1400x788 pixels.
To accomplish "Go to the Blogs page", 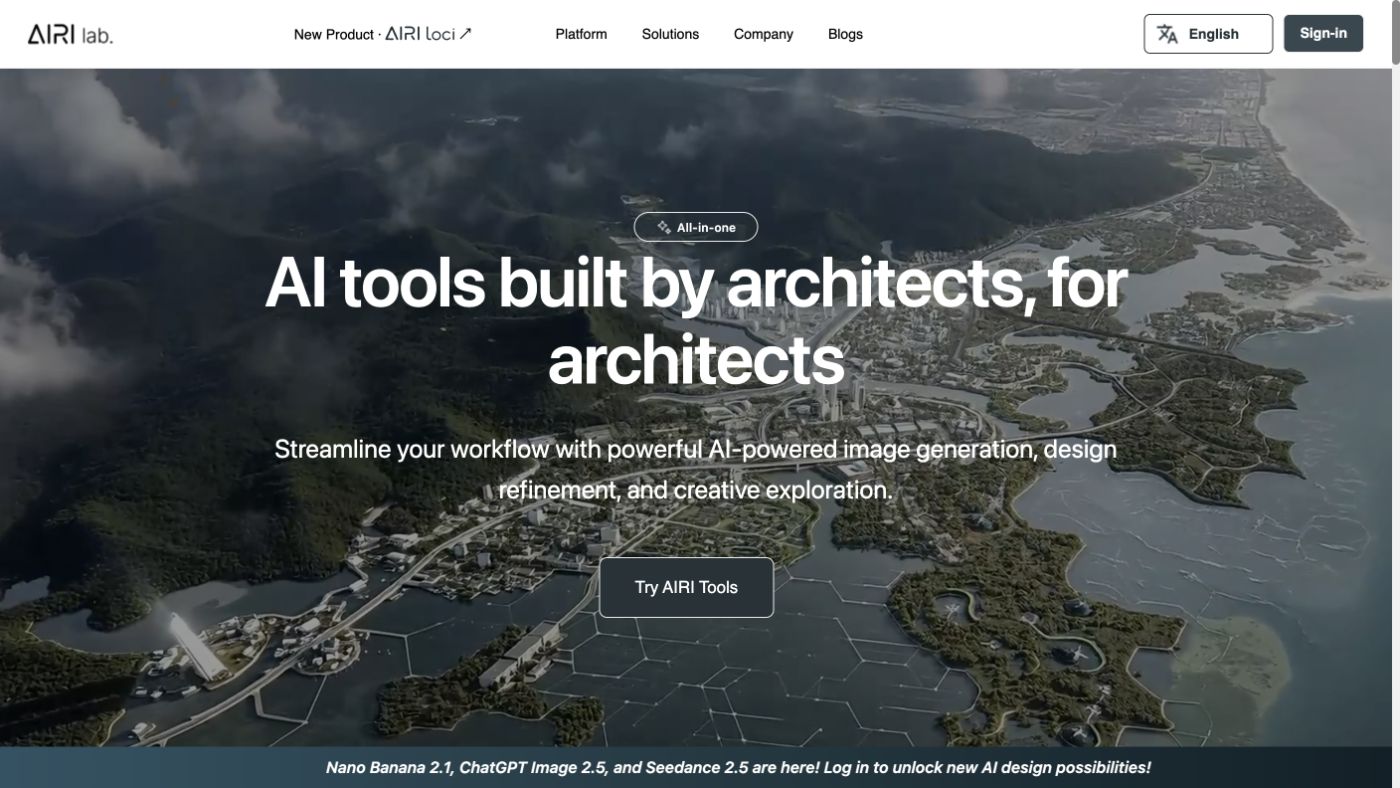I will (x=845, y=34).
